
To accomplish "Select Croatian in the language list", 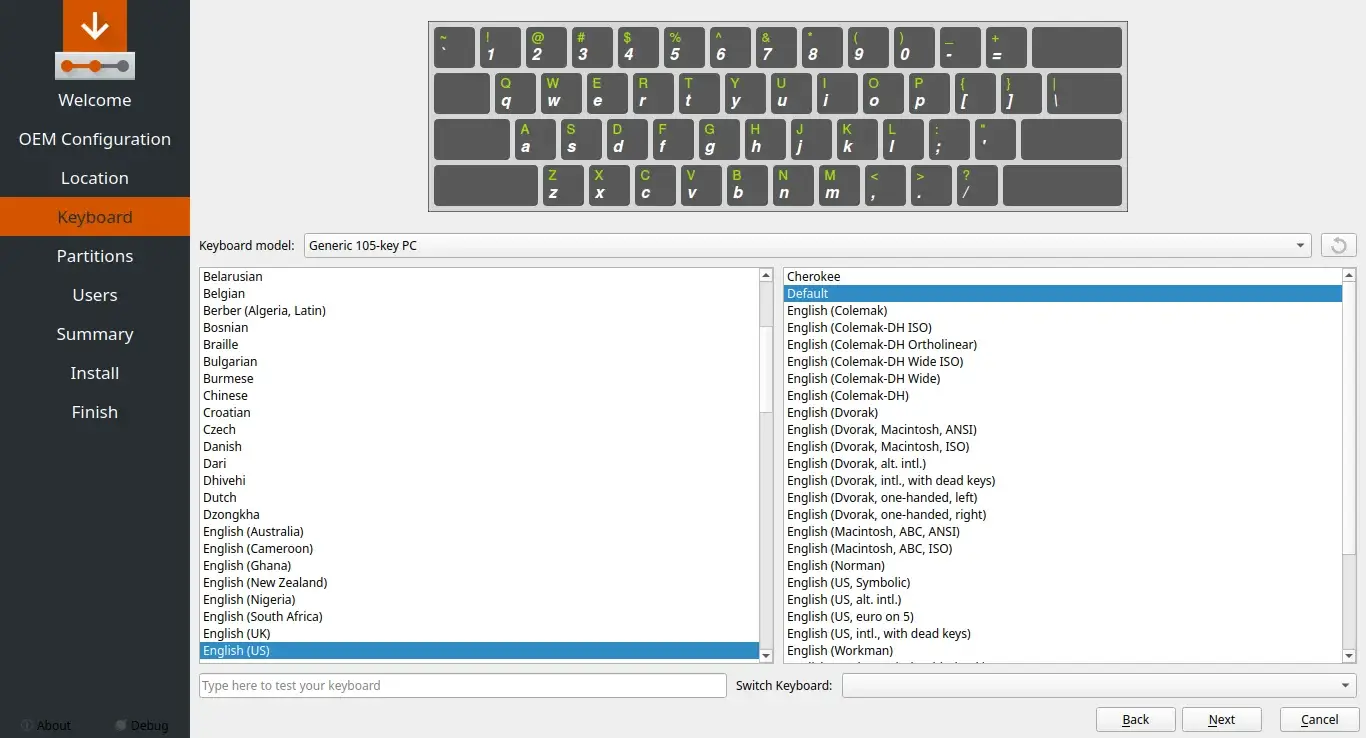I will [480, 412].
